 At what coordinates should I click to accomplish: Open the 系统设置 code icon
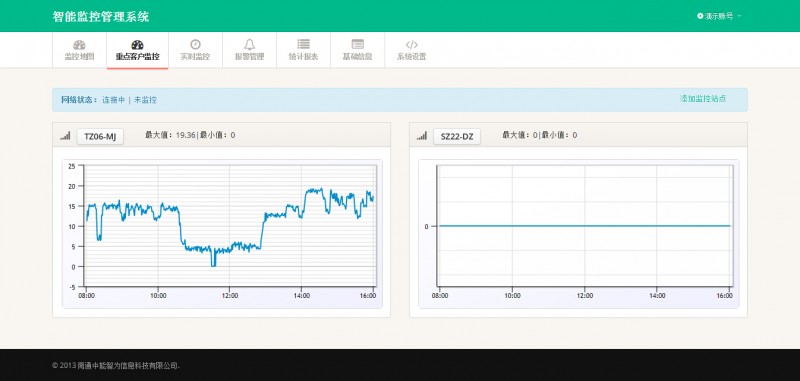pyautogui.click(x=412, y=44)
